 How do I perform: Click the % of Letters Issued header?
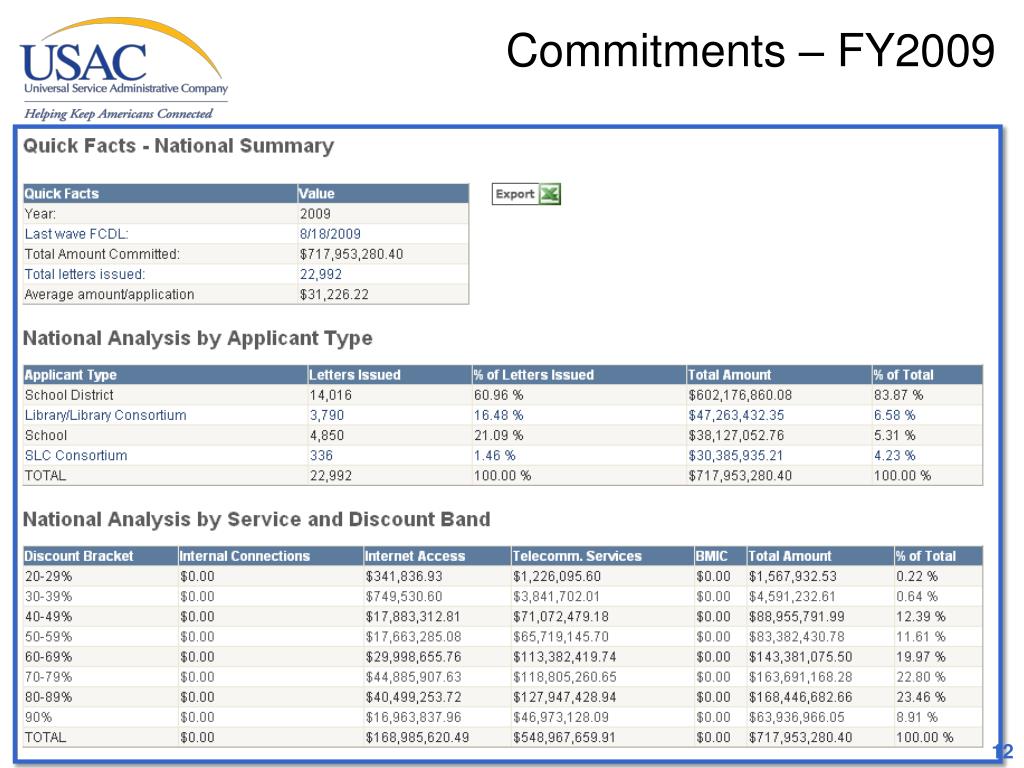579,375
